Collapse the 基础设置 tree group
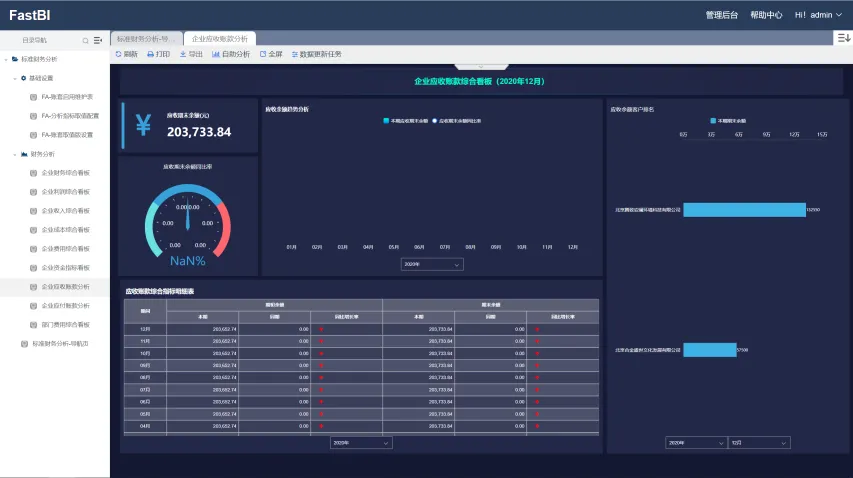 pyautogui.click(x=15, y=78)
